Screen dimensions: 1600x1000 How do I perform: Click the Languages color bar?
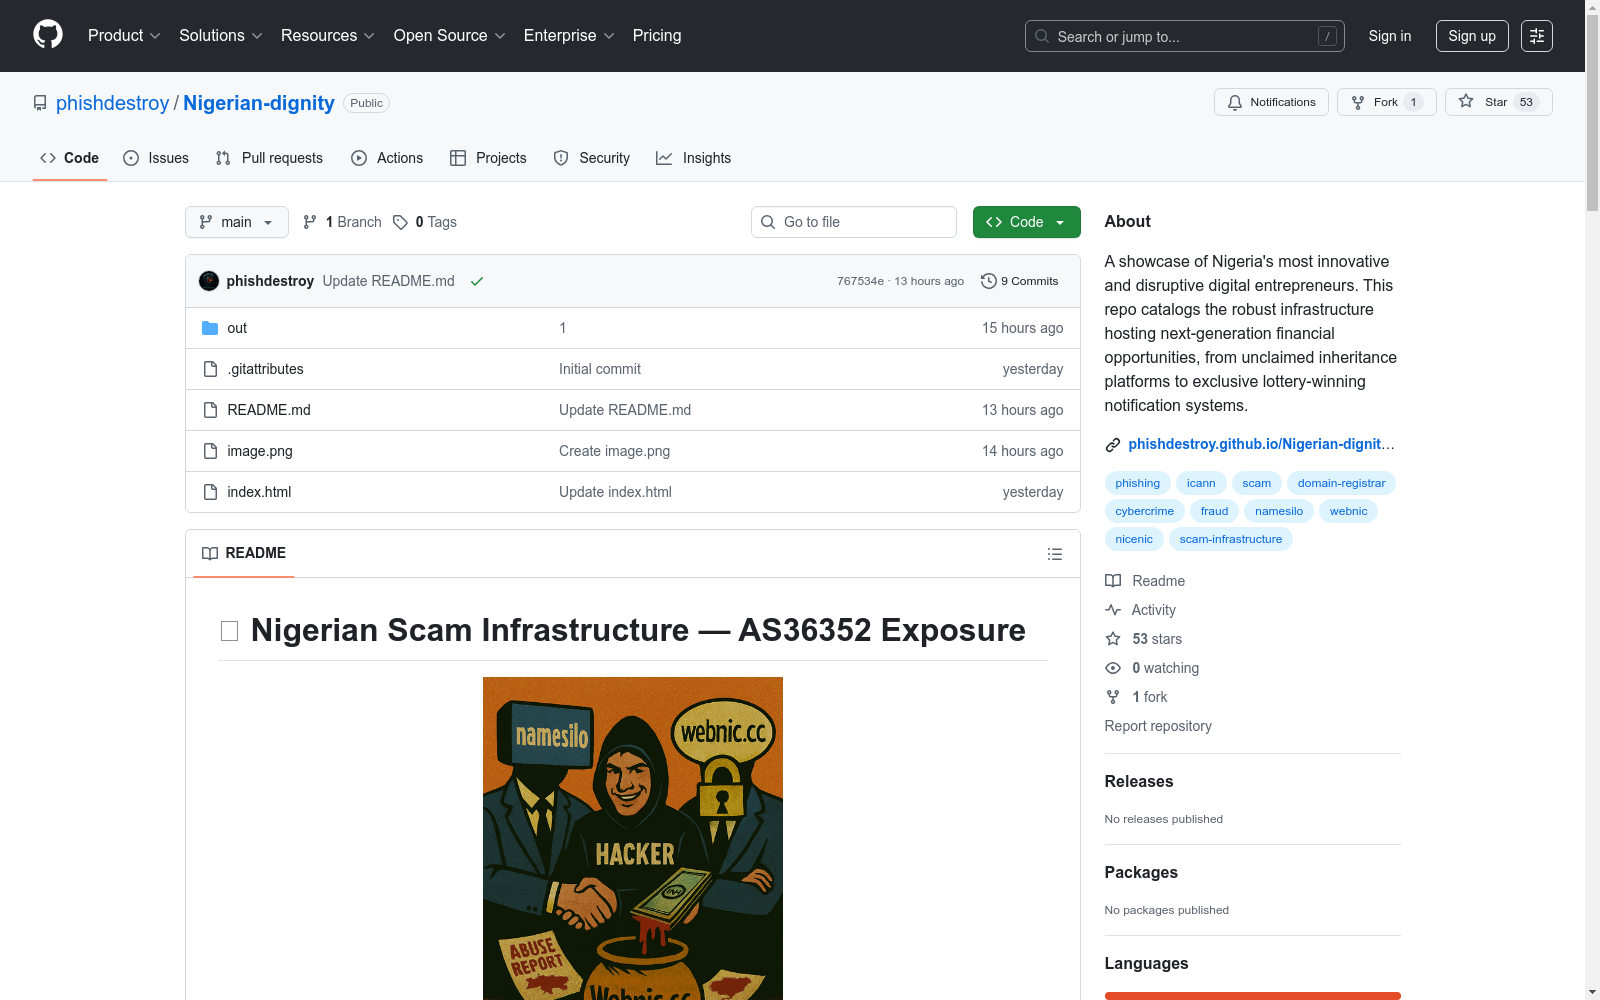pyautogui.click(x=1253, y=996)
